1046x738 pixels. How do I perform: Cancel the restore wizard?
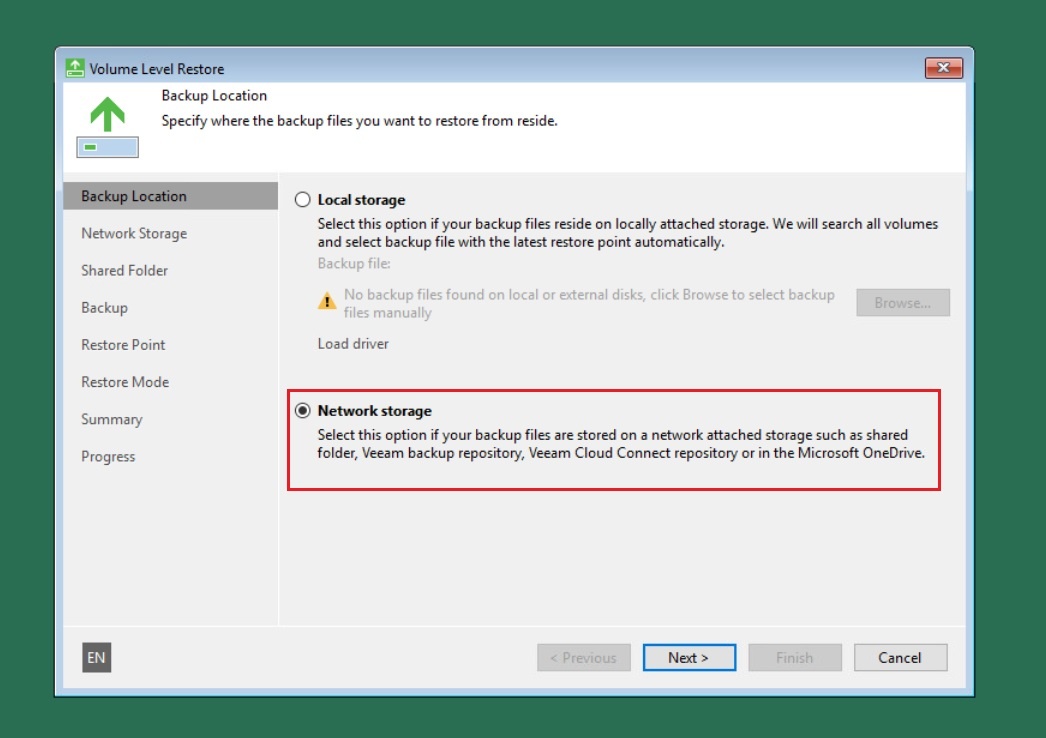tap(899, 658)
